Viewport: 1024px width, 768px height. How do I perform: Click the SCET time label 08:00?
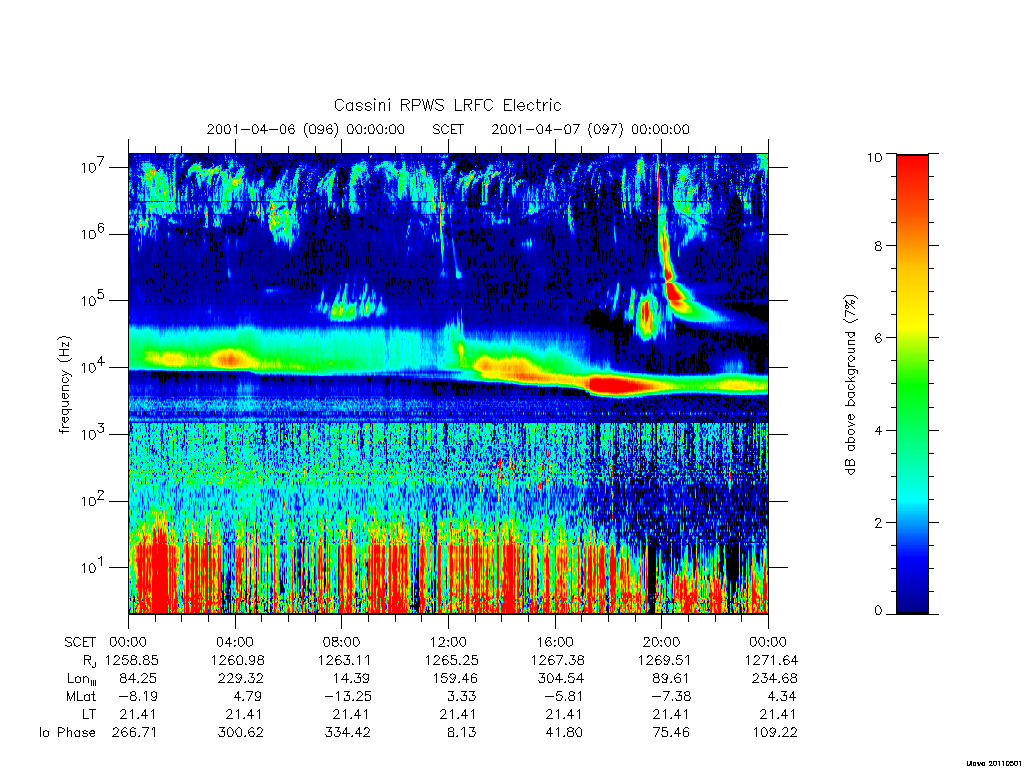[342, 642]
